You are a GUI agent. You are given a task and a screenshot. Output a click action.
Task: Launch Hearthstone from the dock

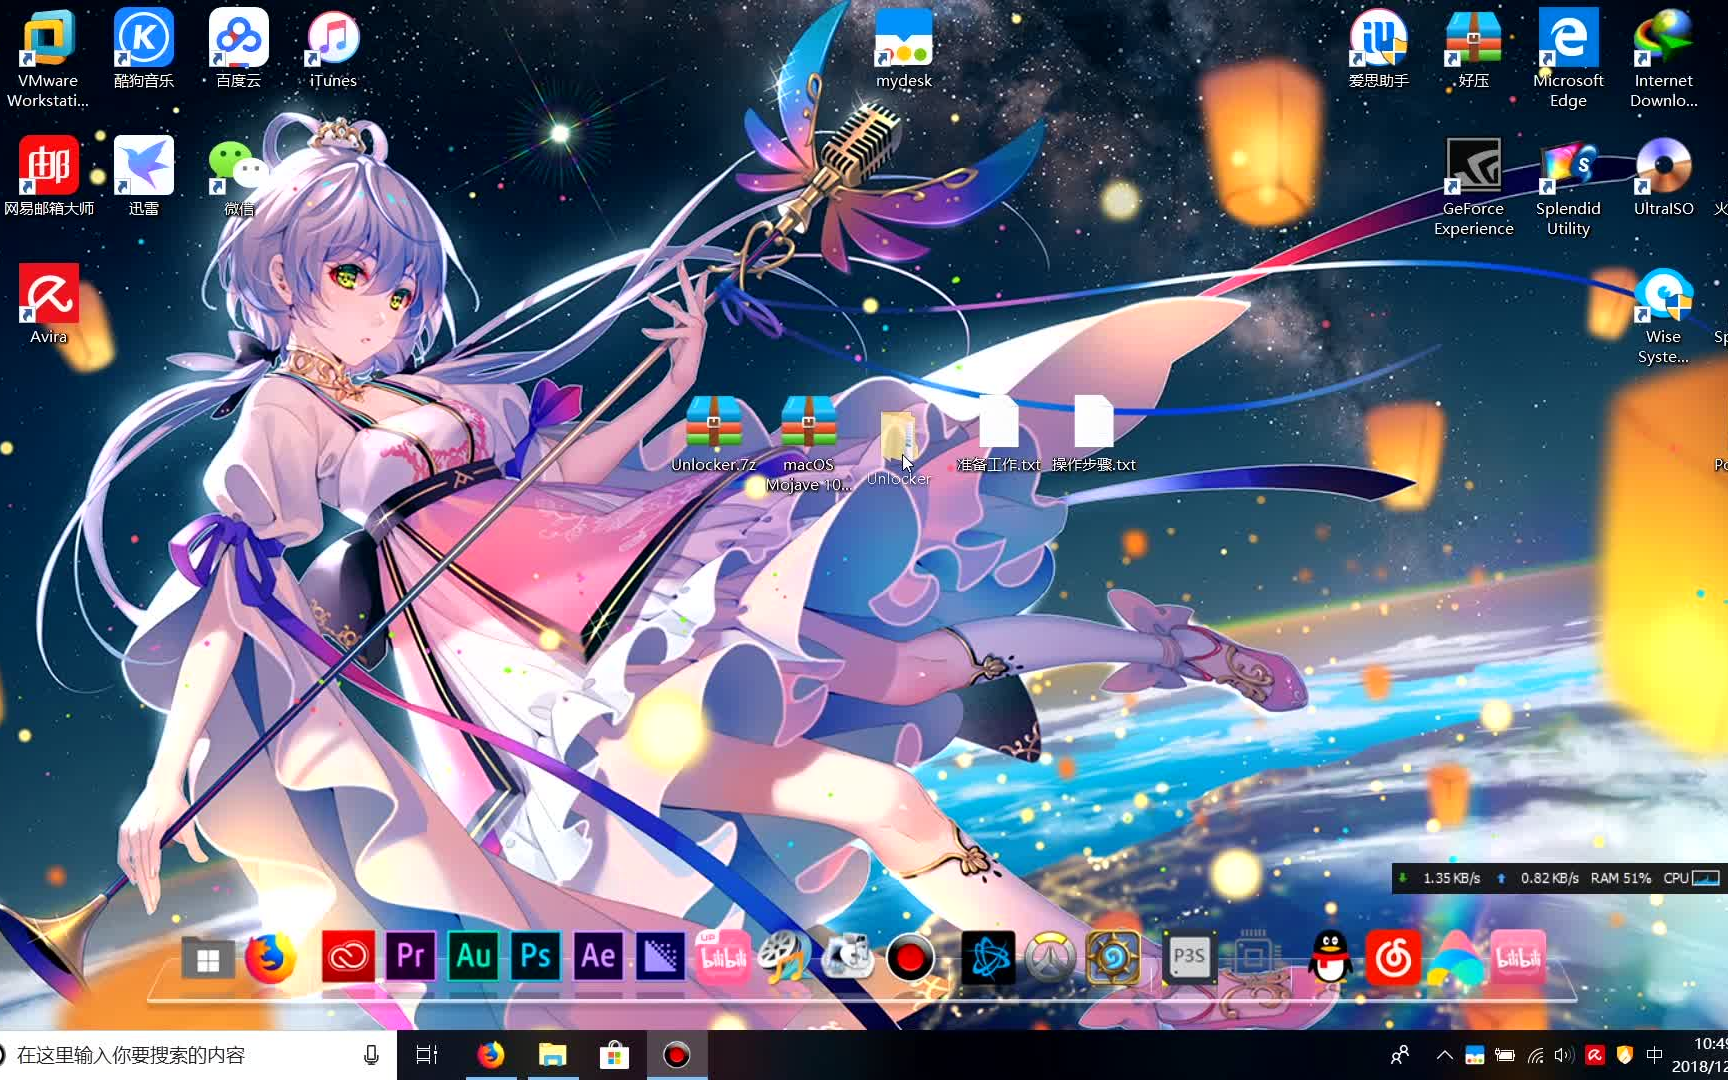coord(1112,958)
